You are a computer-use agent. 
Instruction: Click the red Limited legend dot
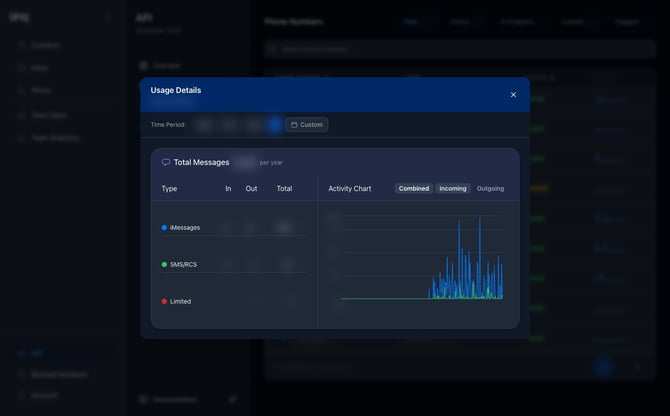point(164,301)
